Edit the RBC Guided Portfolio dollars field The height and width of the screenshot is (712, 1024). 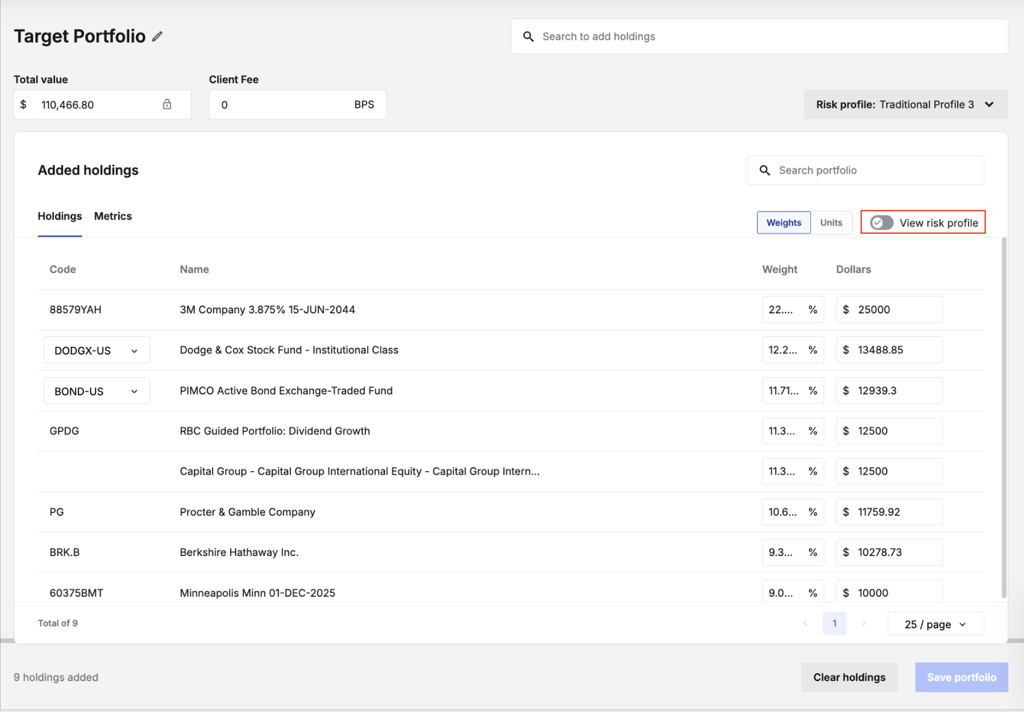tap(889, 431)
